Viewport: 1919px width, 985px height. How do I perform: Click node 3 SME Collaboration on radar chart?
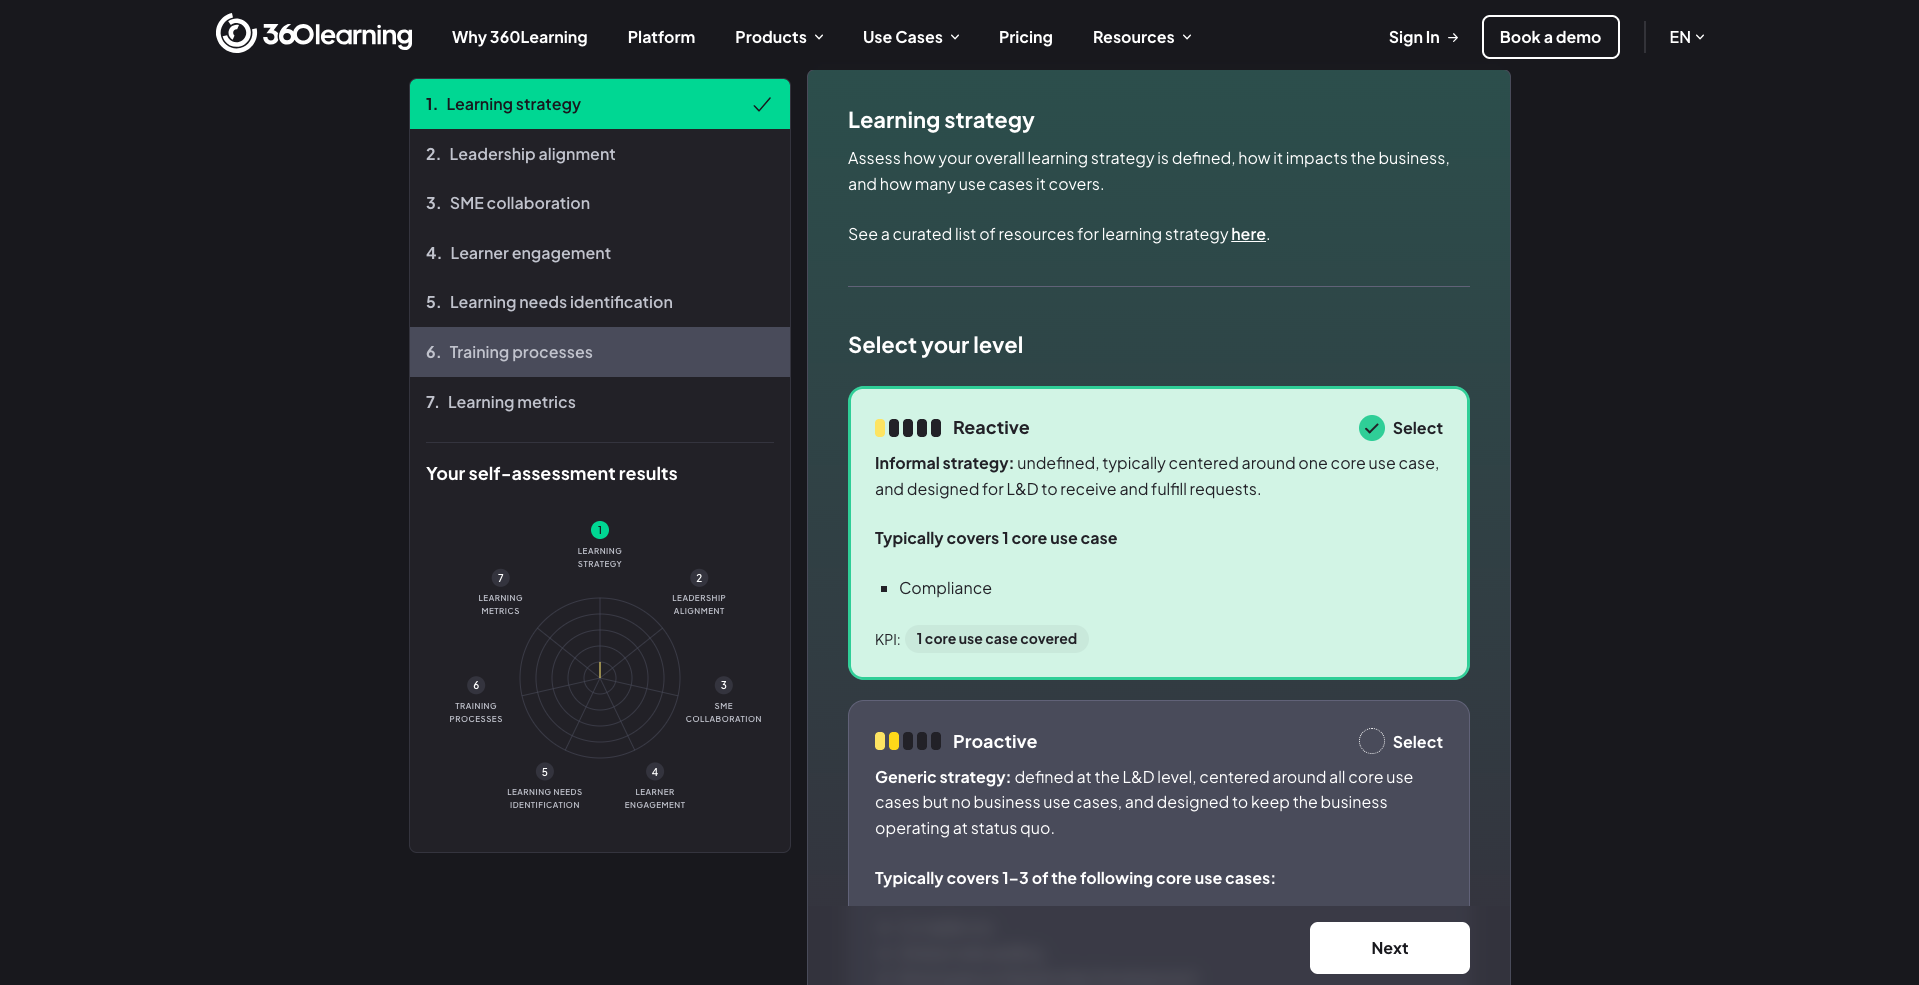point(724,685)
